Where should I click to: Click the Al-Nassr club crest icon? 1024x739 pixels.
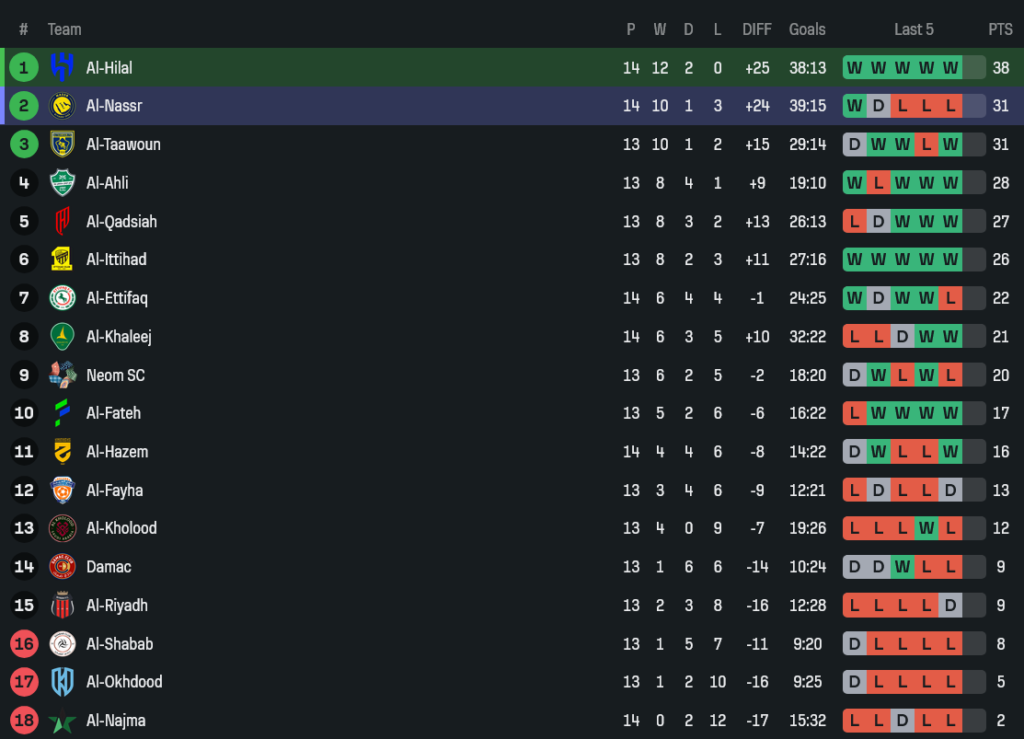(62, 106)
